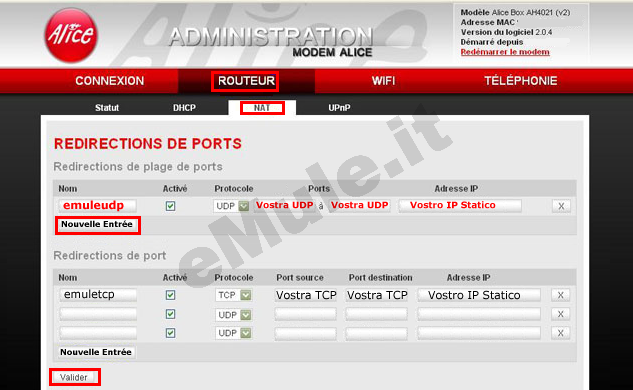Remove second port redirection row with X
Screen dimensions: 633x390
click(560, 314)
